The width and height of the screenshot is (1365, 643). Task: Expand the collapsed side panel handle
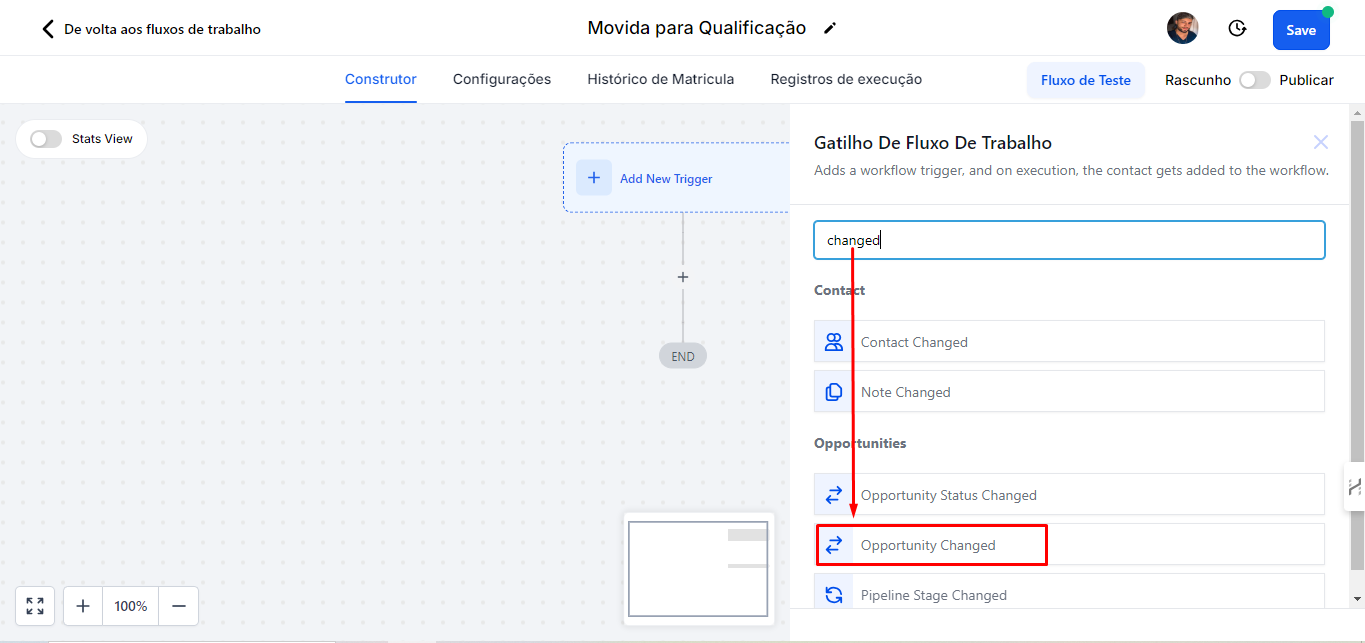(1354, 487)
